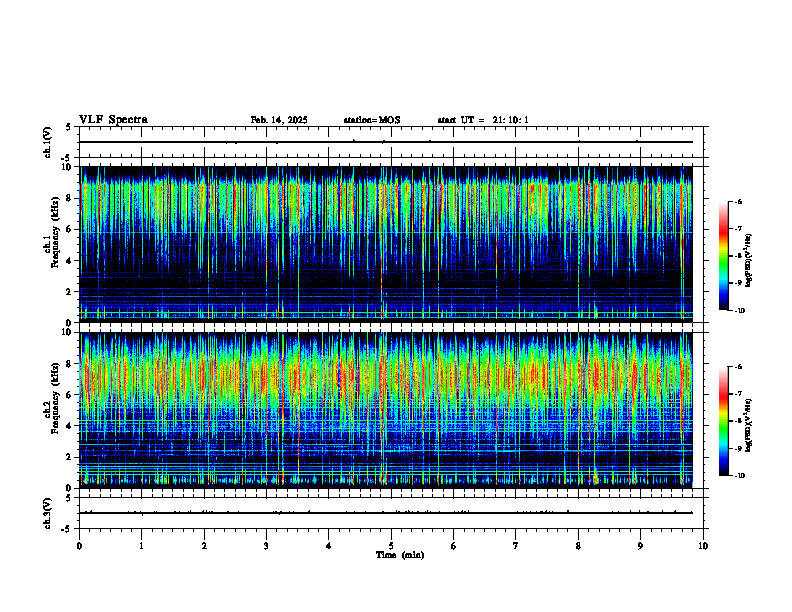Image resolution: width=792 pixels, height=612 pixels.
Task: Click the ch.1 colorbar "log(PSD)" unit label
Action: (x=749, y=261)
